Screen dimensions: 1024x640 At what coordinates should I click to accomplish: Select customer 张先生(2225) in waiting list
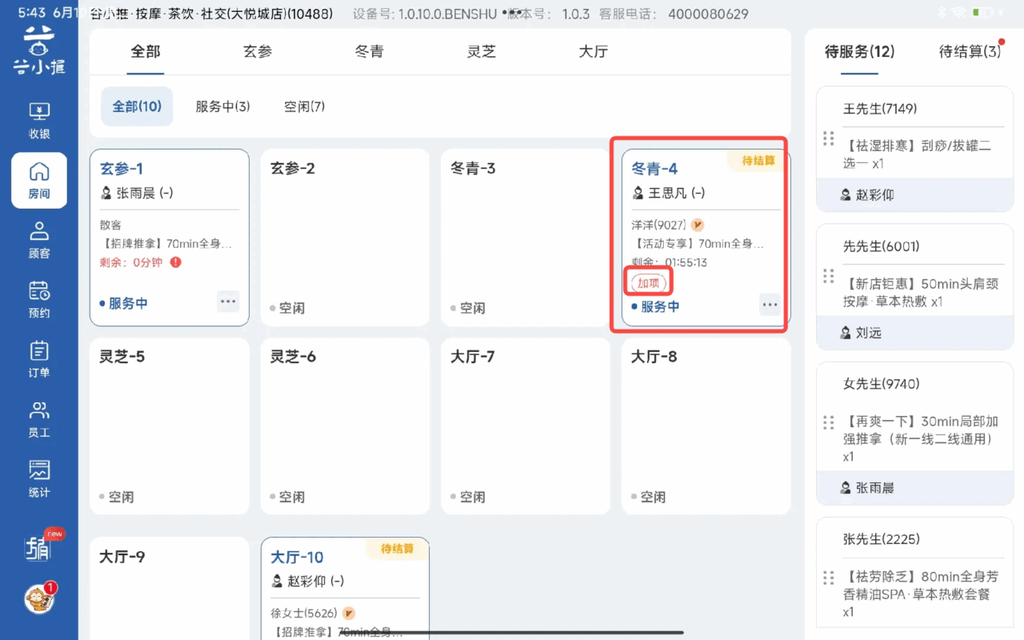[x=881, y=539]
